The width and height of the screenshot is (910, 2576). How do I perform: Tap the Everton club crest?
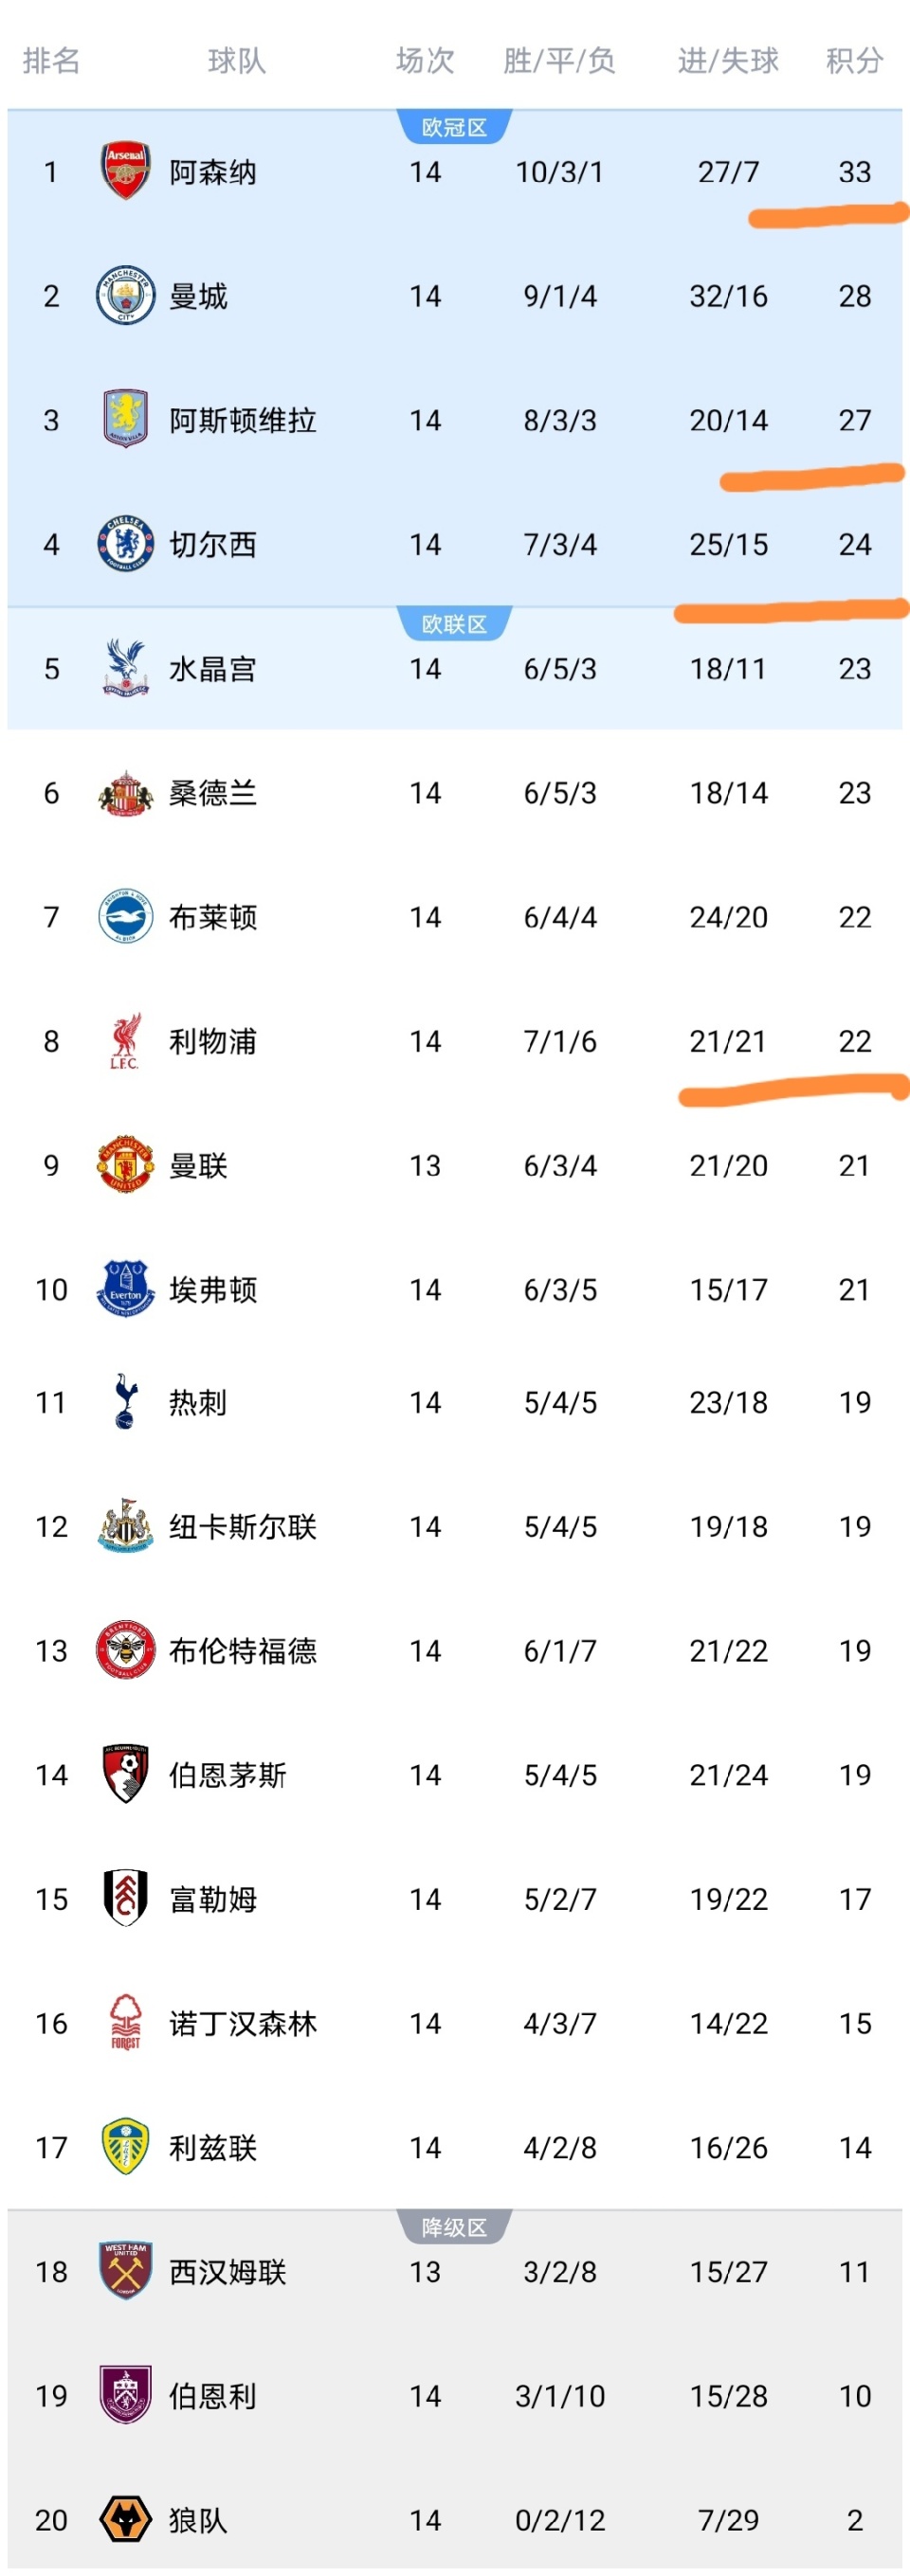(125, 1289)
